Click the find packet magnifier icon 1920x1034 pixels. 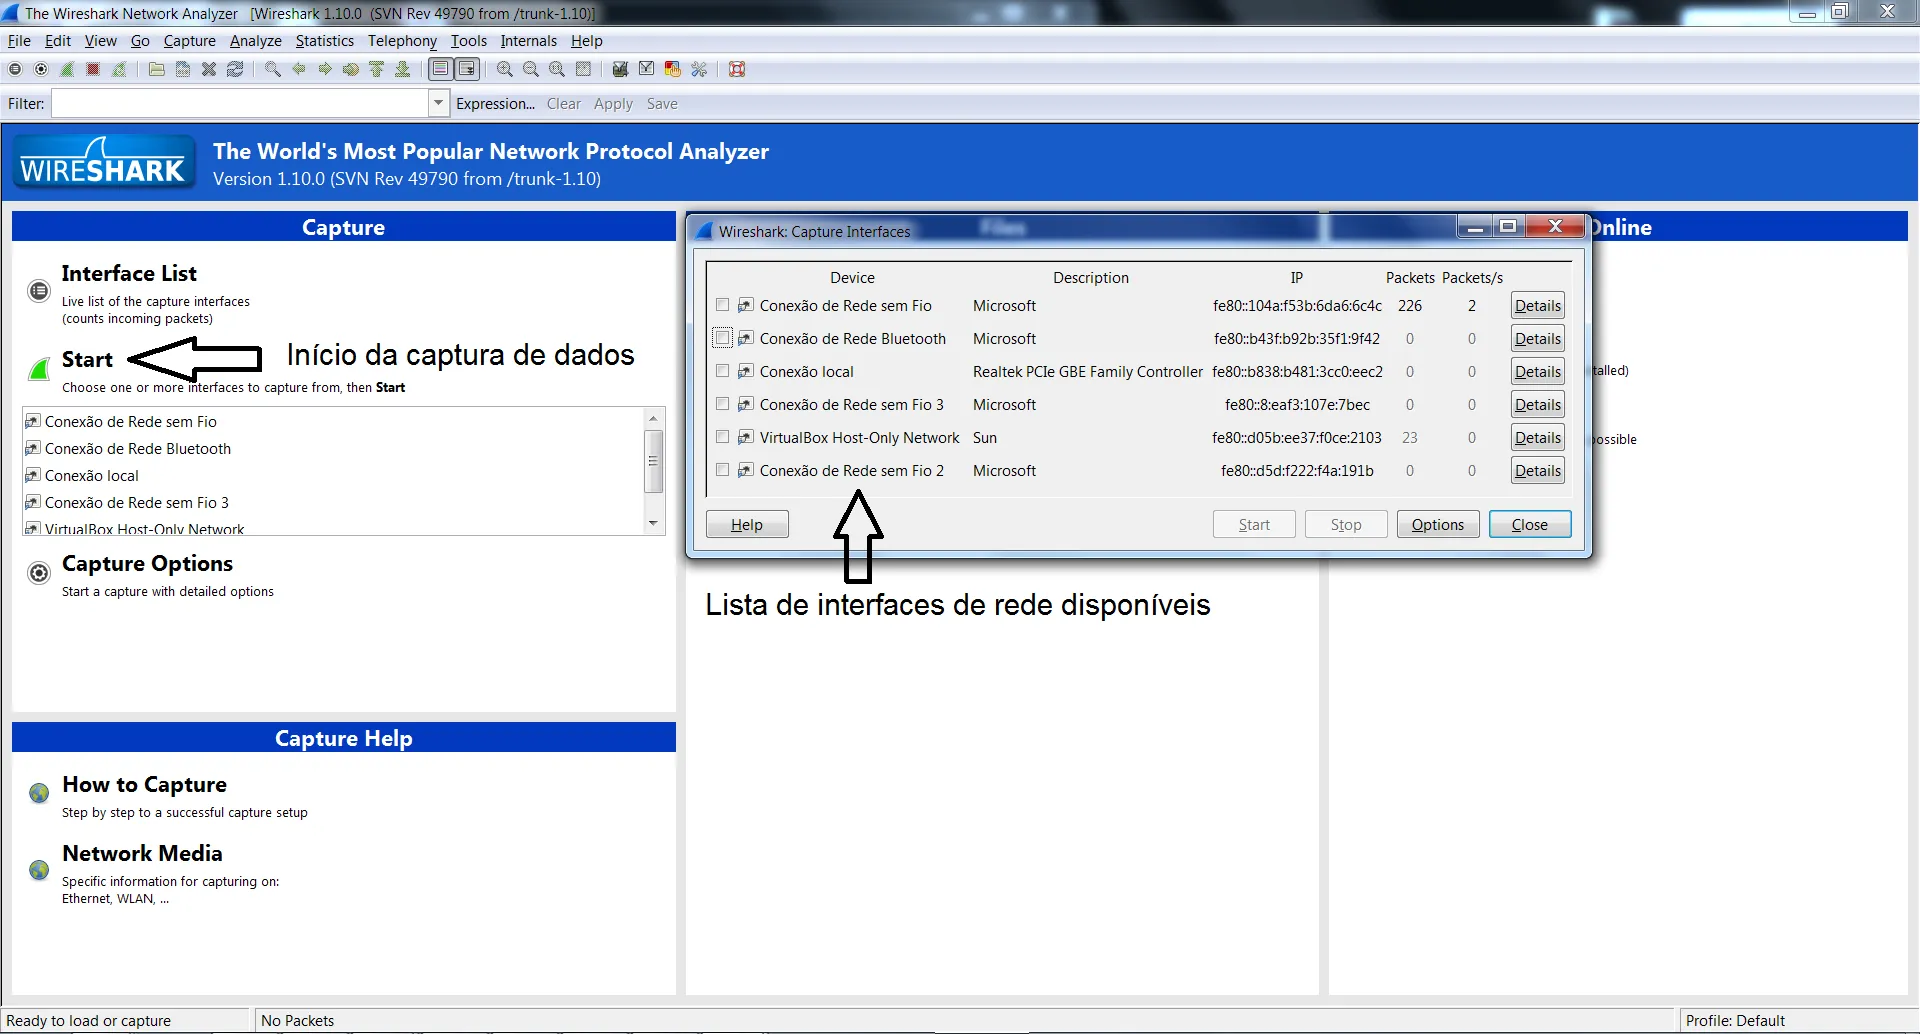tap(272, 69)
